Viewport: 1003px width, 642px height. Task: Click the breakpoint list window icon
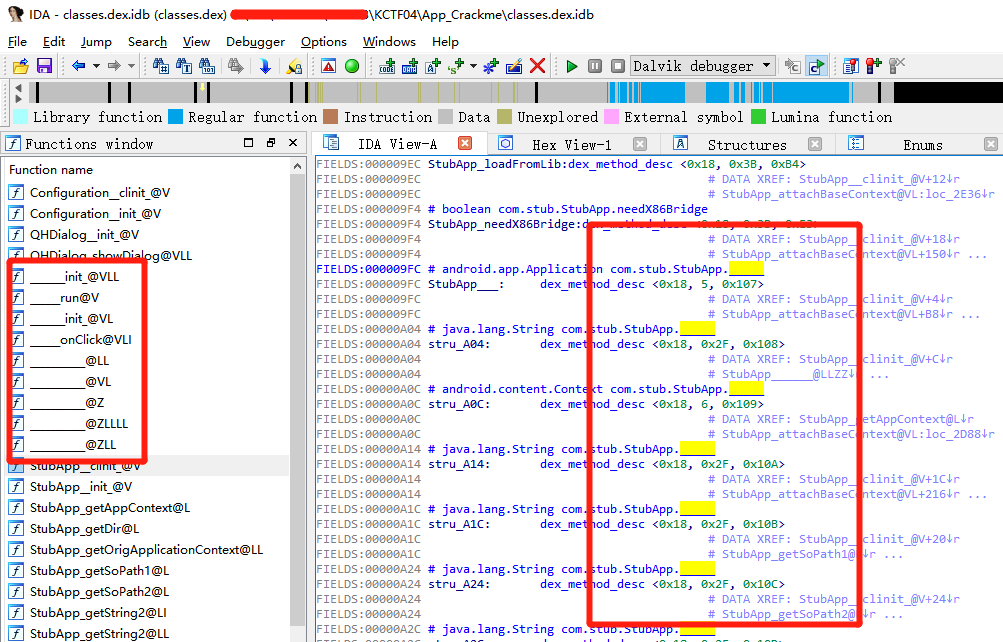pyautogui.click(x=851, y=66)
